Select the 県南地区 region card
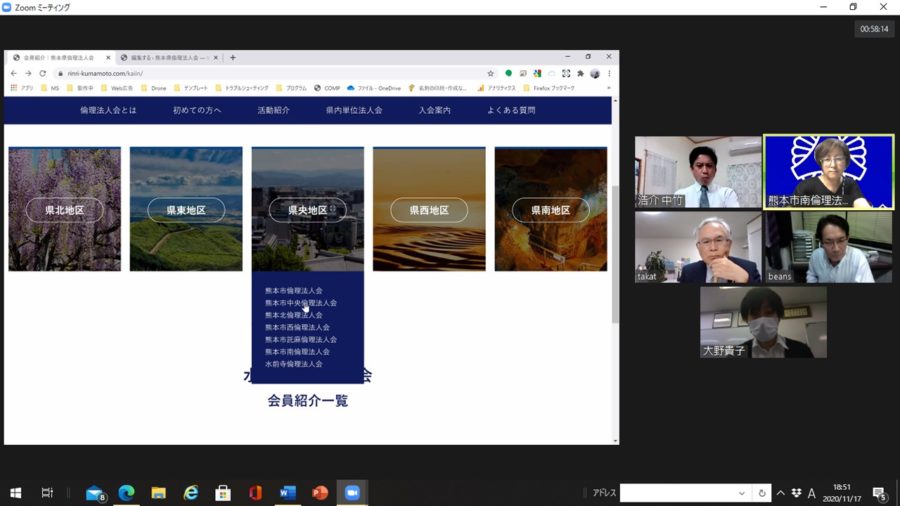 coord(550,209)
